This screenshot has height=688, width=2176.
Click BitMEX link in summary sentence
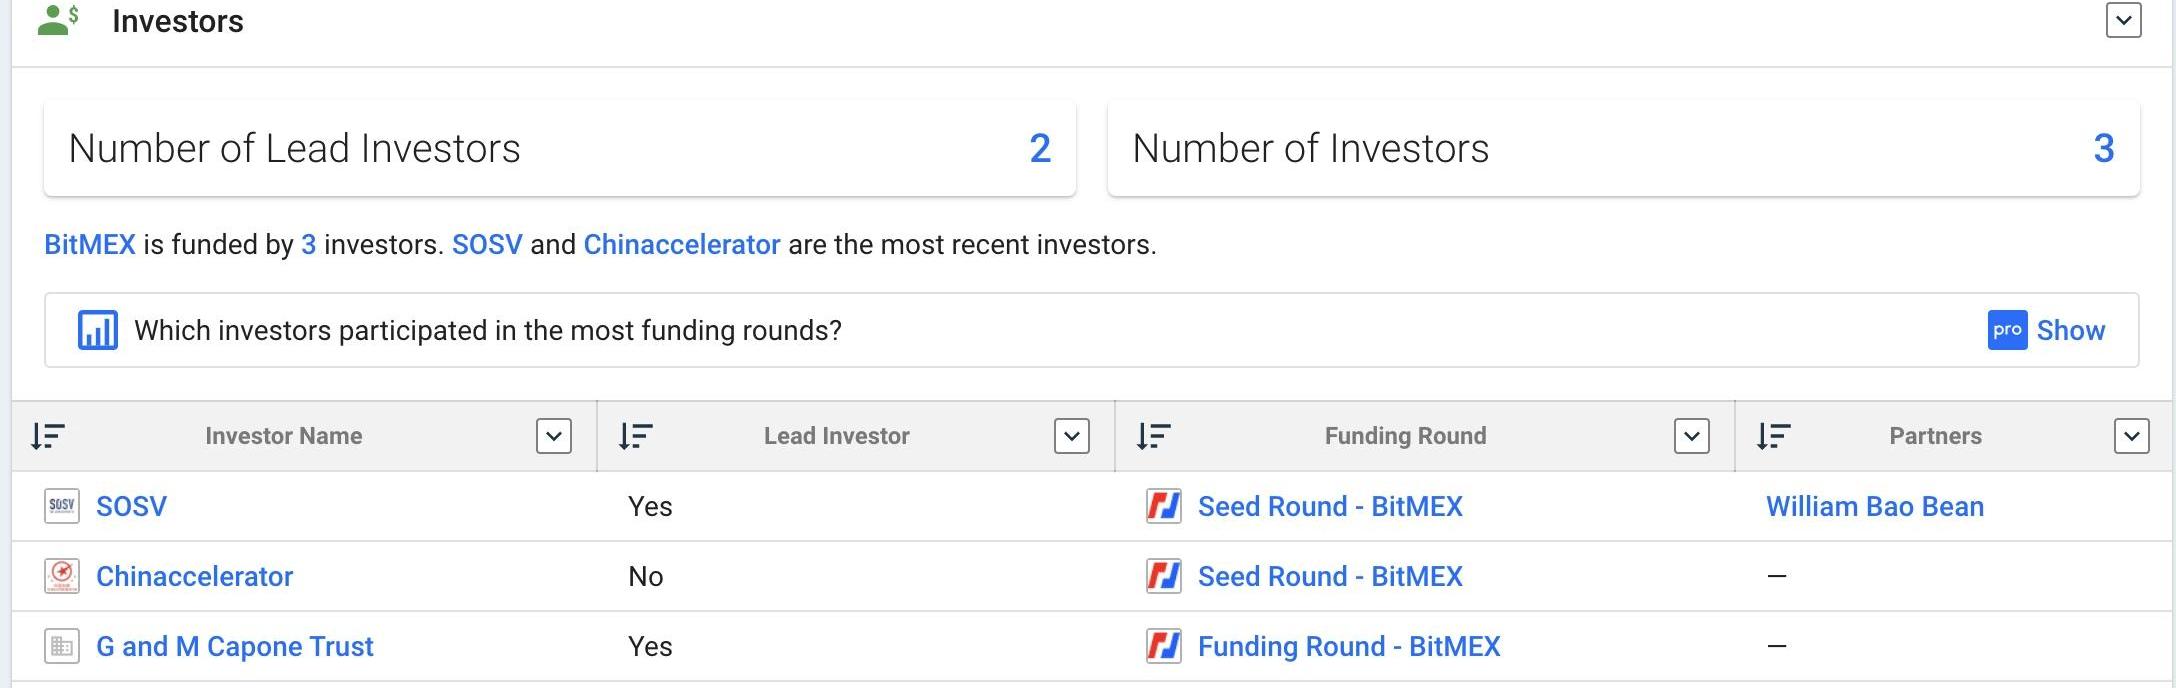90,245
